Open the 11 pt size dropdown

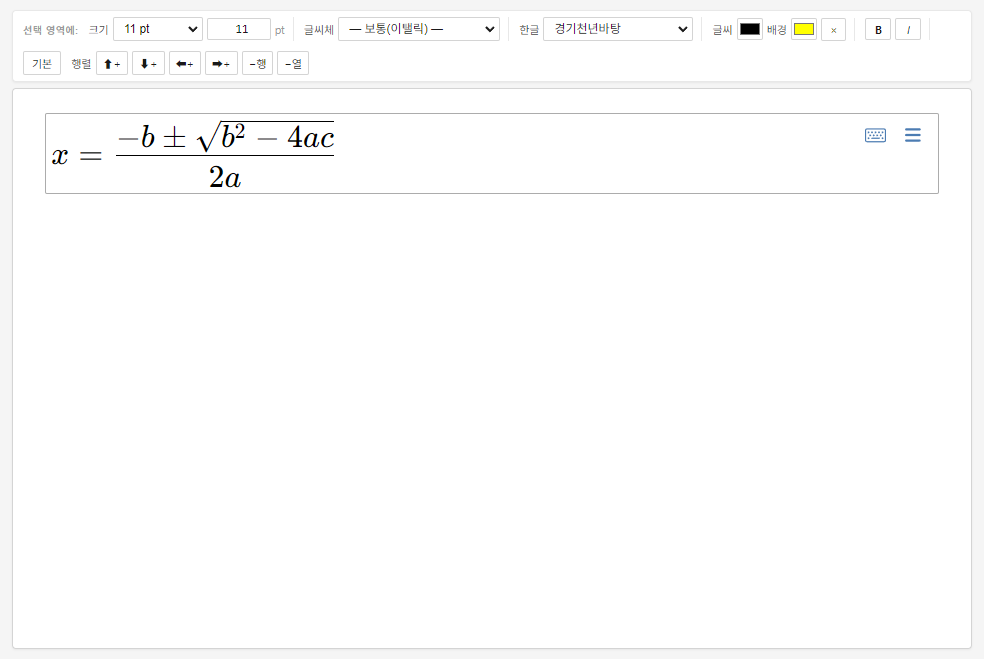coord(158,29)
